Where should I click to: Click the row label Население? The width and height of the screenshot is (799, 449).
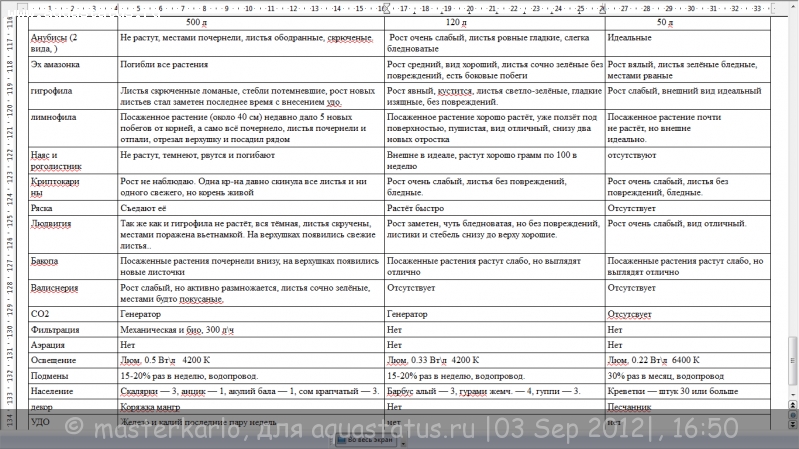coord(52,391)
